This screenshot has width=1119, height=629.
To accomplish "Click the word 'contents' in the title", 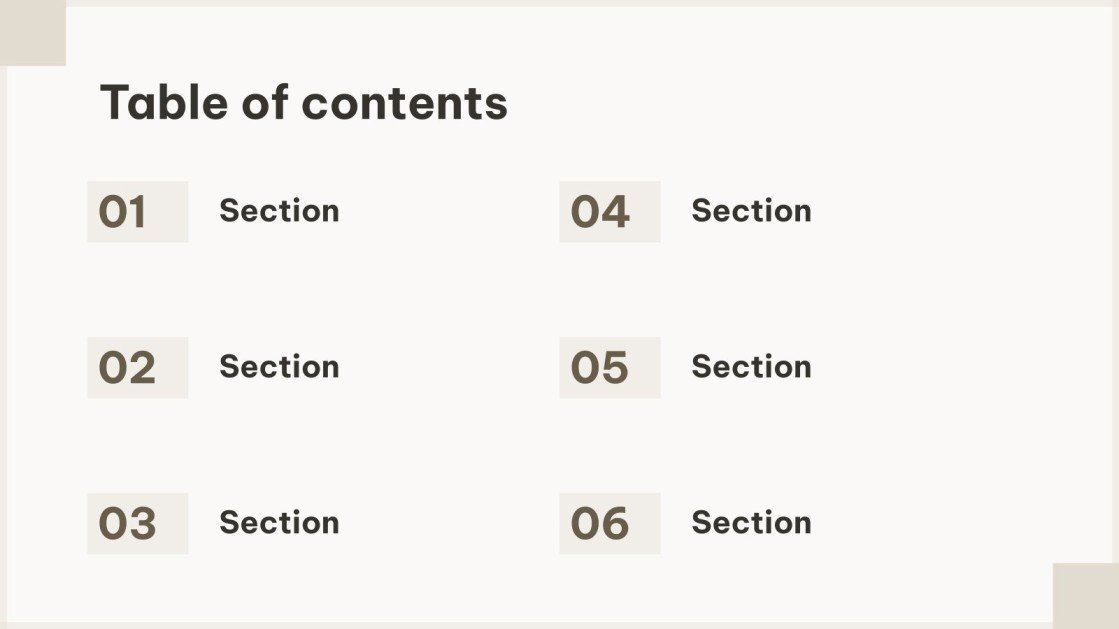I will click(x=405, y=104).
